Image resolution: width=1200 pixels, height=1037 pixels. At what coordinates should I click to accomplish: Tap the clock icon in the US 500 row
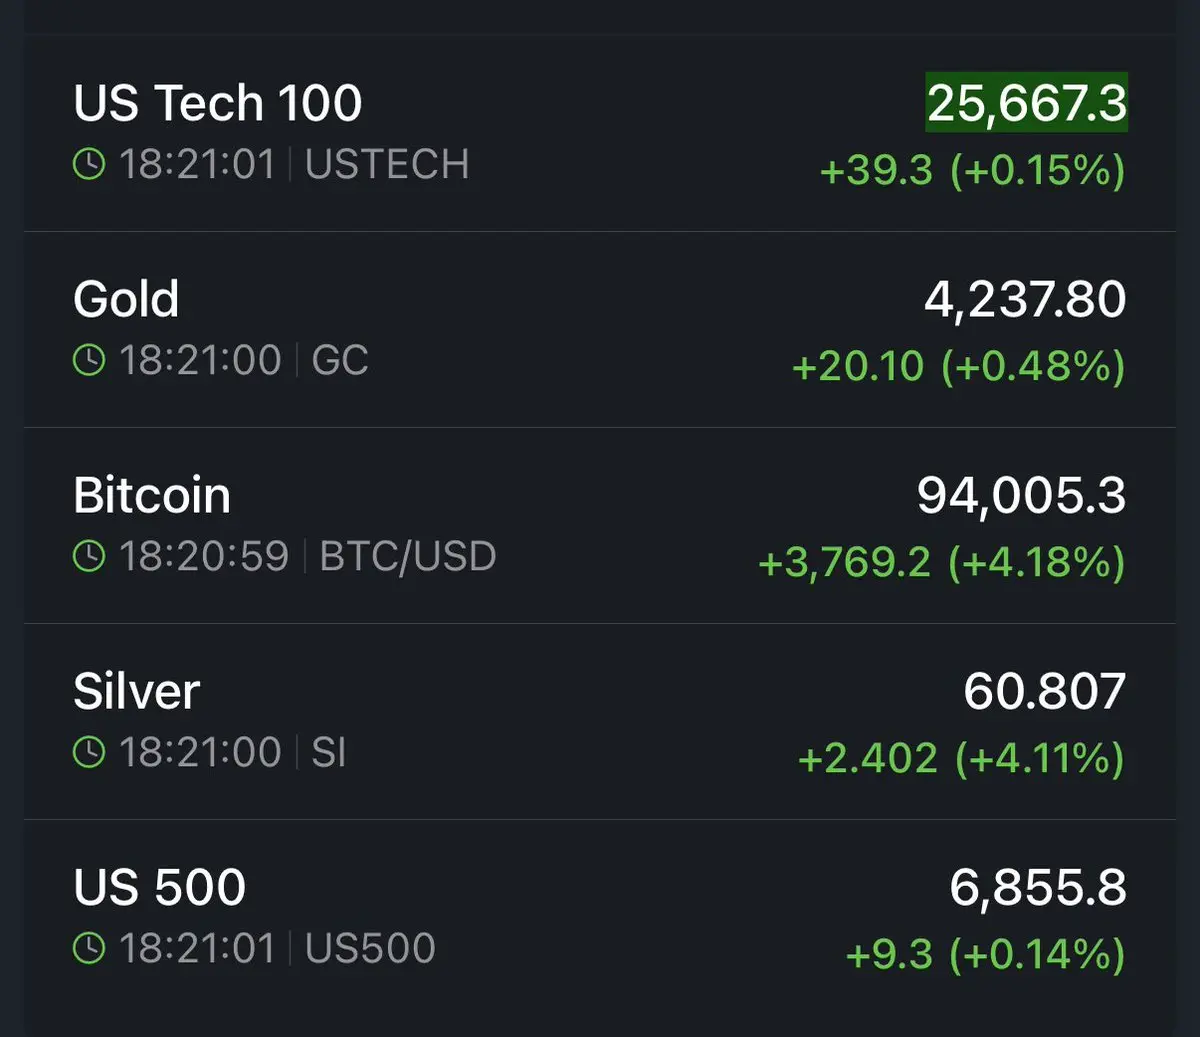(89, 948)
